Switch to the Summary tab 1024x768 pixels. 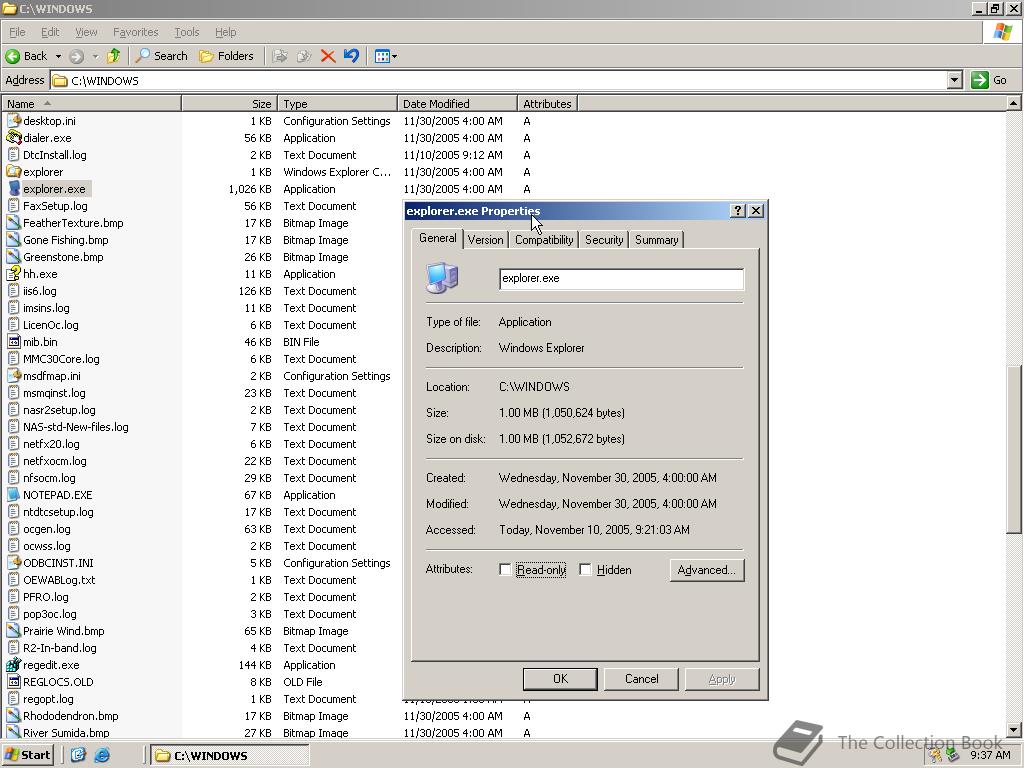click(656, 240)
